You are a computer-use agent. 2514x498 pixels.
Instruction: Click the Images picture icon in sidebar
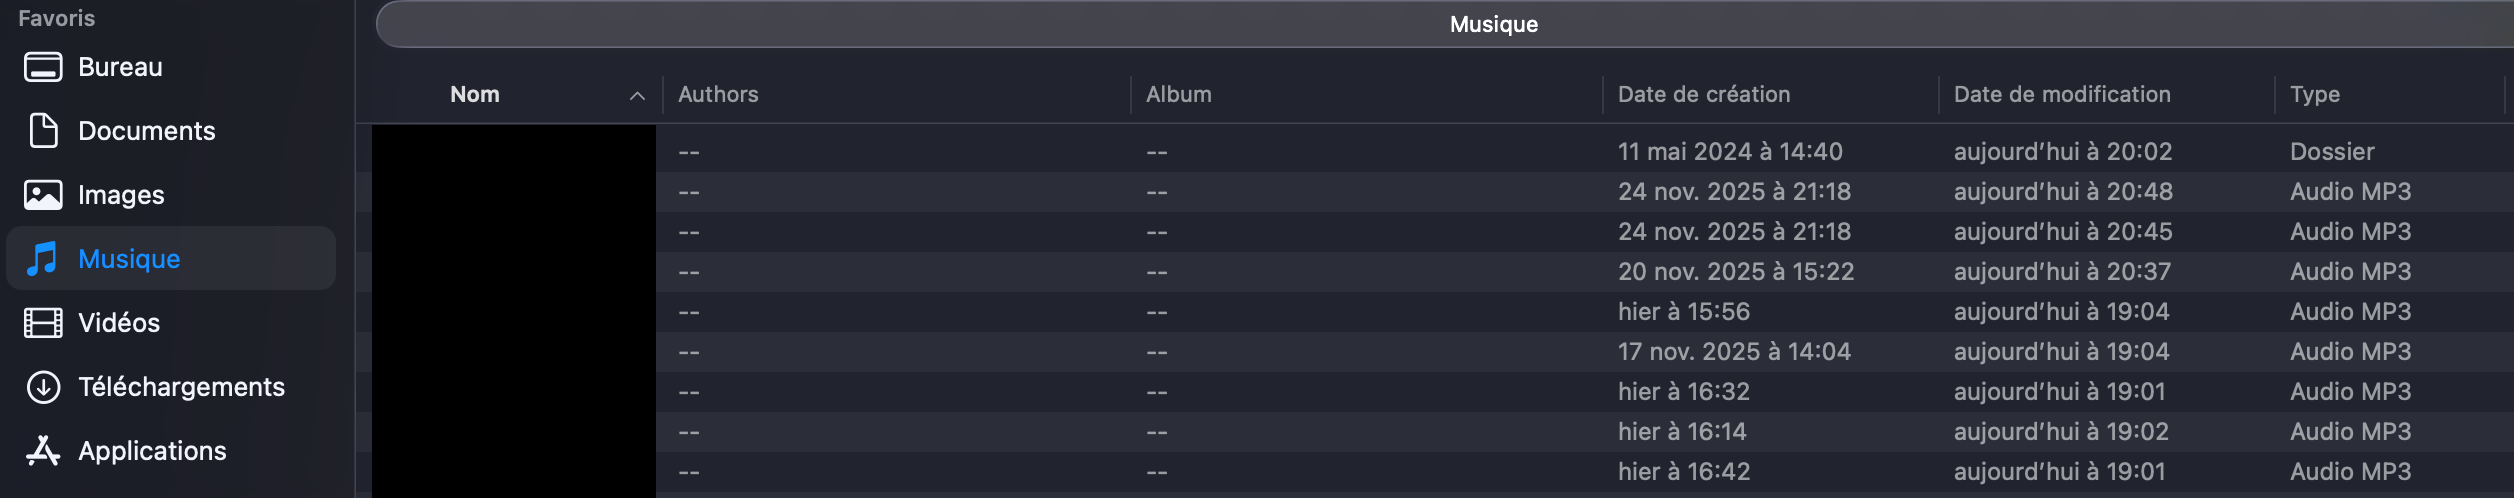click(x=43, y=195)
